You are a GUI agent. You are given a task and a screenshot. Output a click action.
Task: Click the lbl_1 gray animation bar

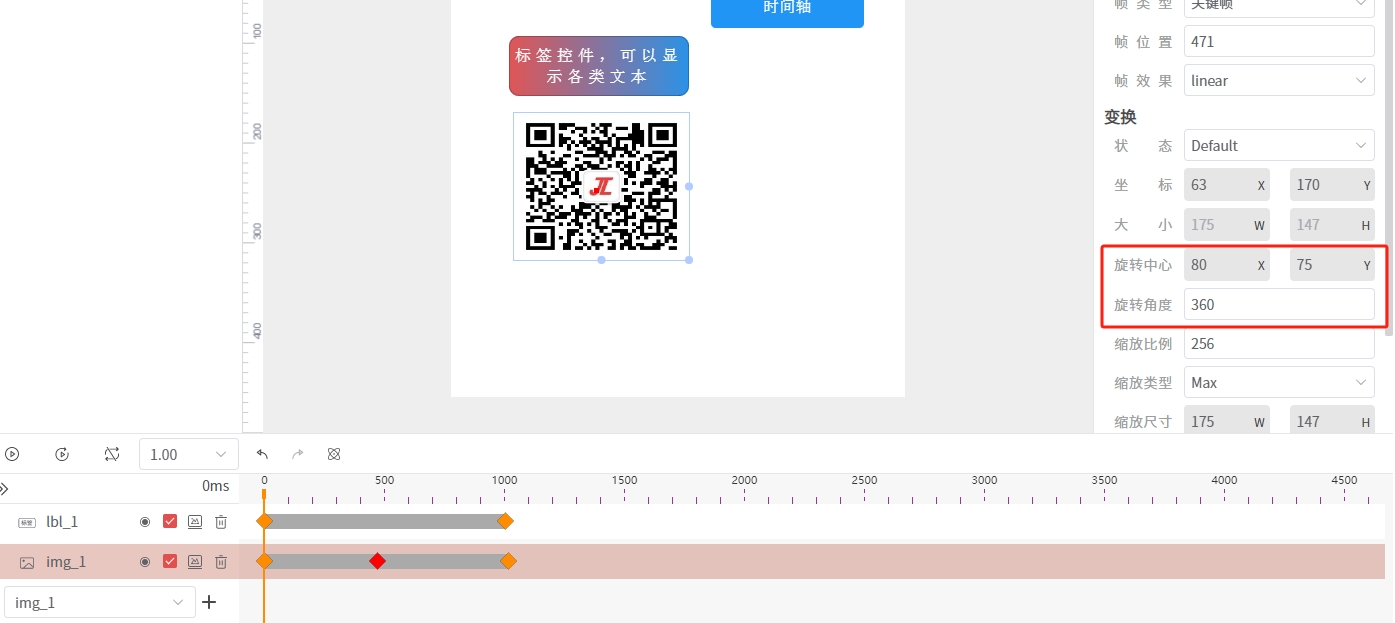tap(385, 521)
